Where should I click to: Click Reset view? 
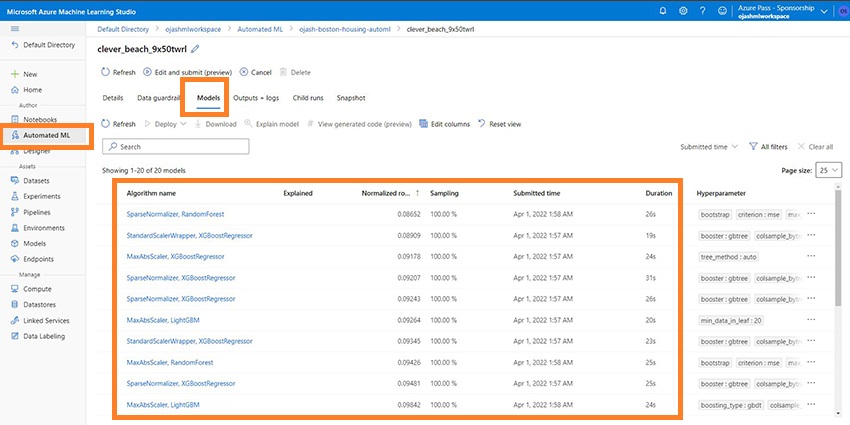[499, 124]
